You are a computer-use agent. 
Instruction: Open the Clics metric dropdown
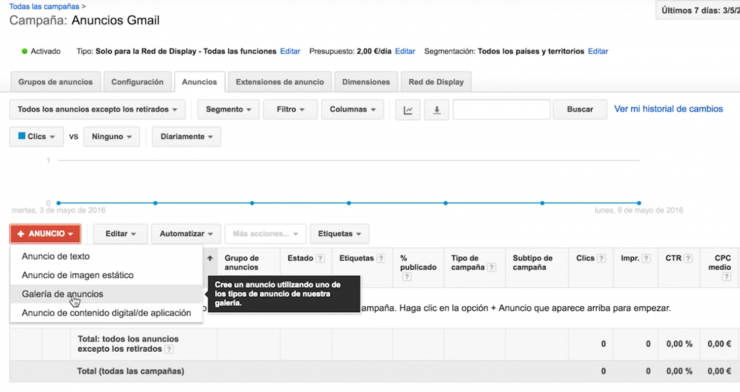pyautogui.click(x=36, y=137)
